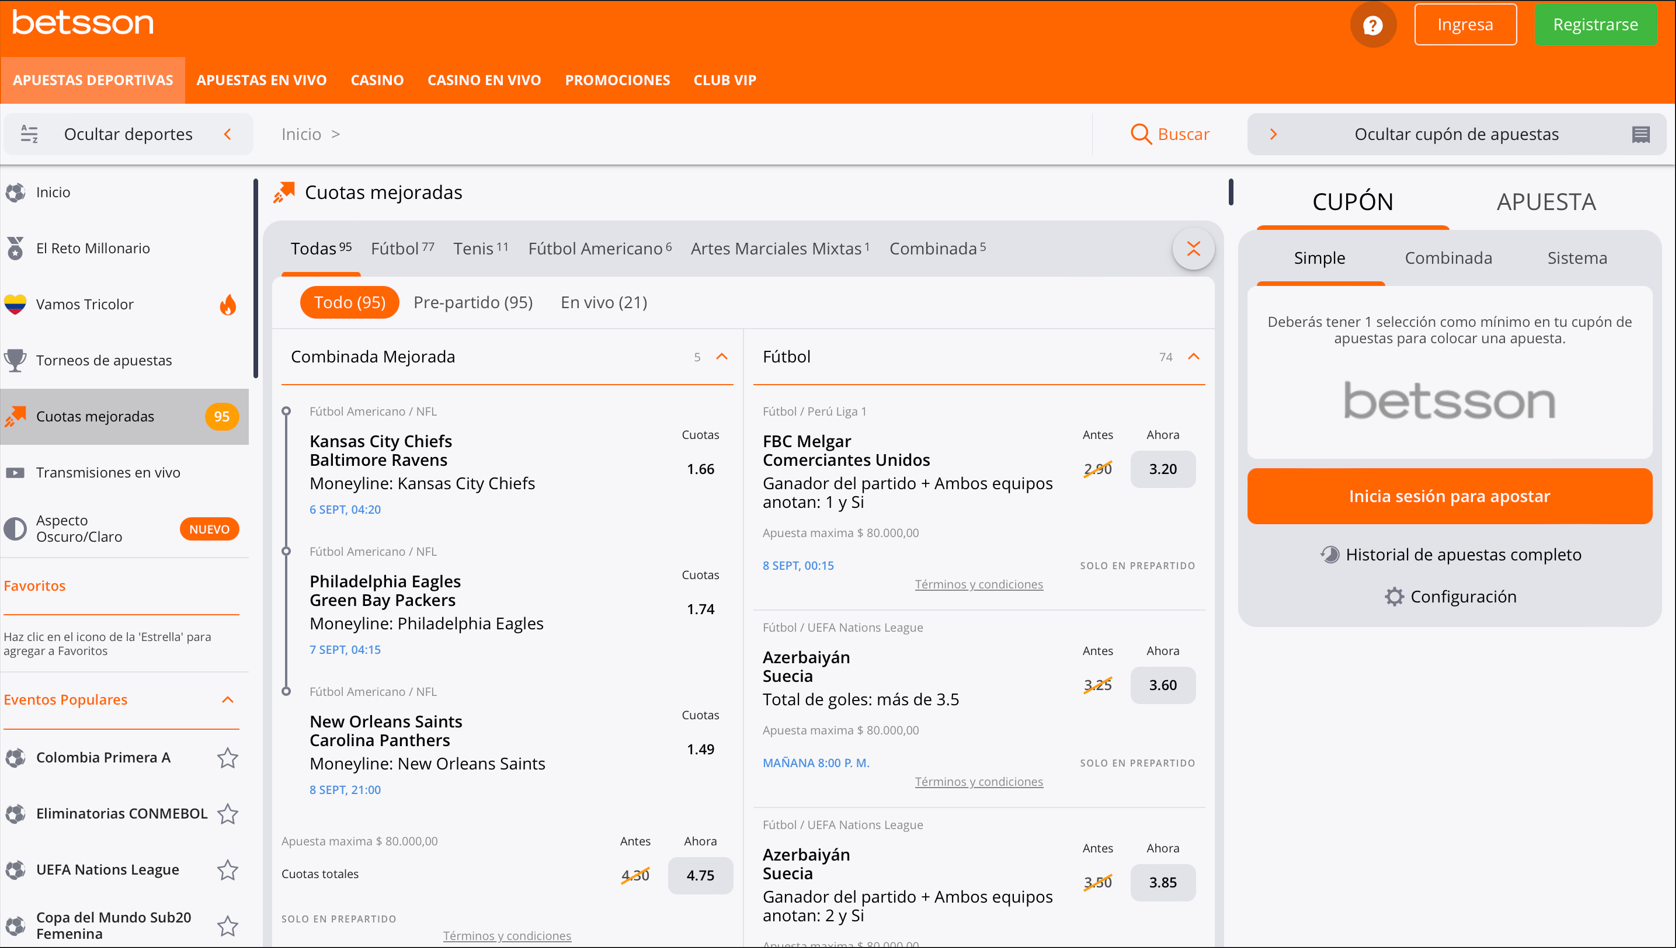Collapse the Combinada Mejorada section
Image resolution: width=1676 pixels, height=948 pixels.
click(722, 357)
